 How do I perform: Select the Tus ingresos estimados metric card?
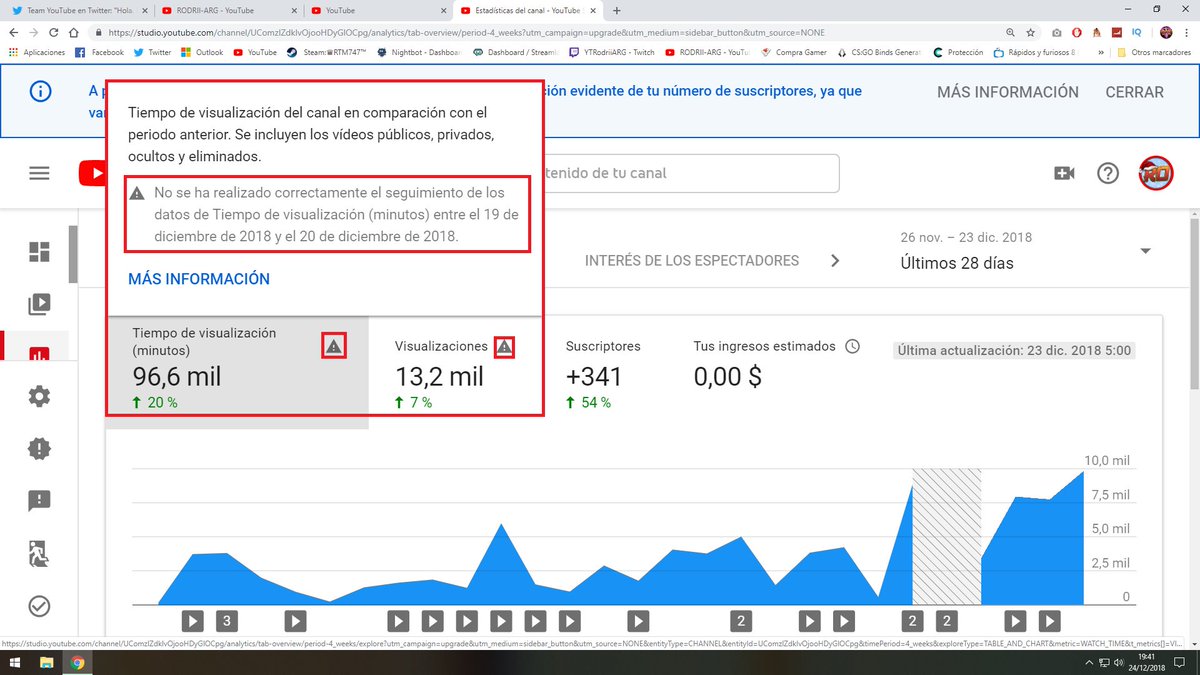pyautogui.click(x=777, y=373)
